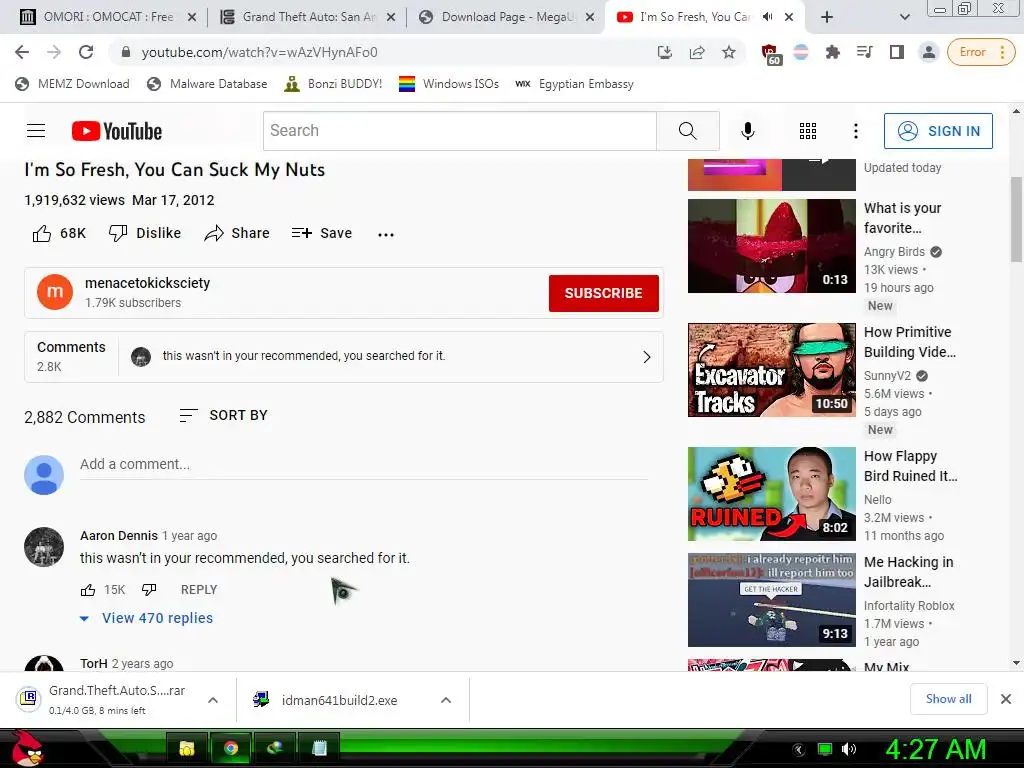Open the Windows ISOs bookmark
This screenshot has height=768, width=1024.
(449, 84)
